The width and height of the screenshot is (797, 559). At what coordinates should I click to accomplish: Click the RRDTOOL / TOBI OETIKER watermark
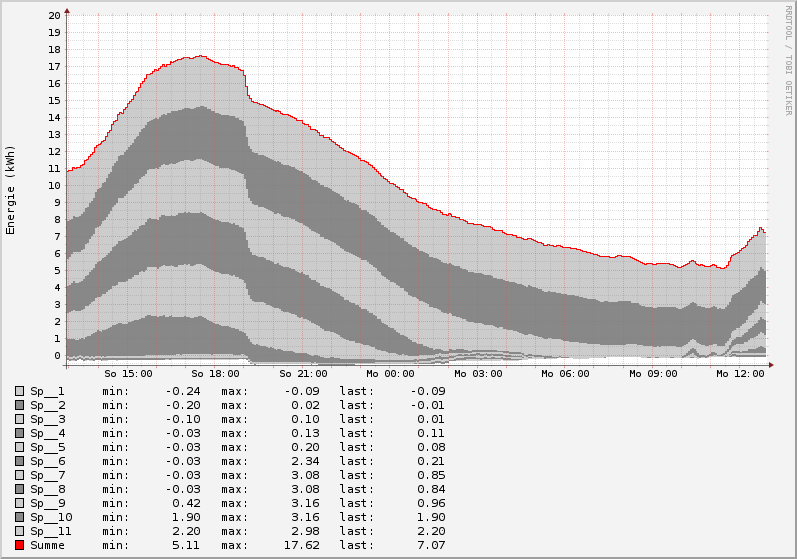pos(787,60)
